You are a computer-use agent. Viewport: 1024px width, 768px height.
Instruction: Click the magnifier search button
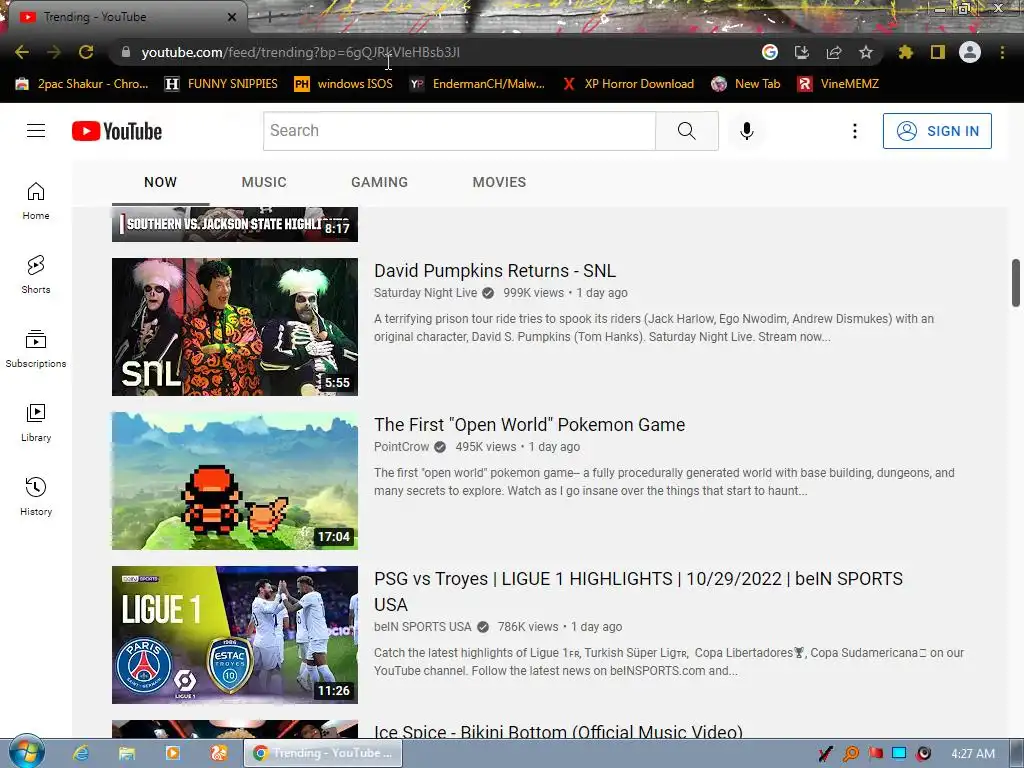(x=686, y=131)
